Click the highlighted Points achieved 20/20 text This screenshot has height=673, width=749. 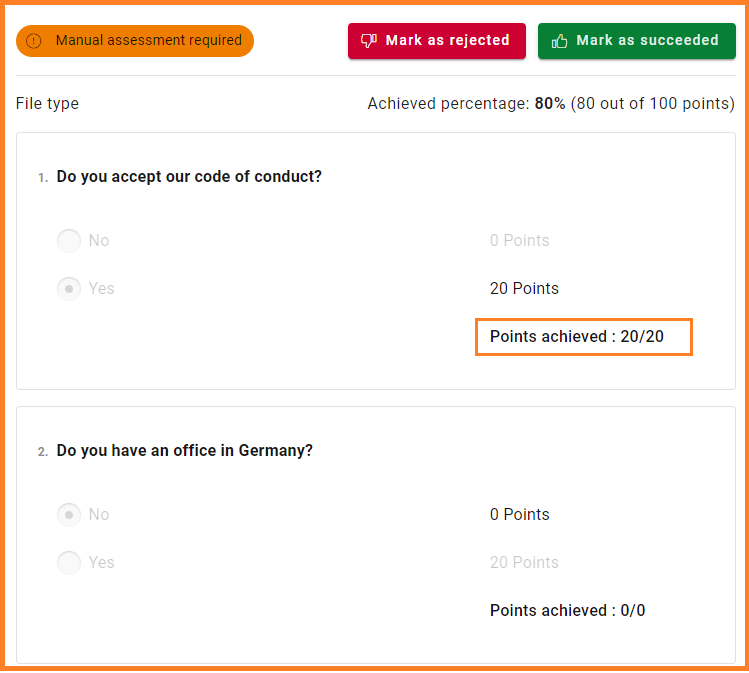577,337
